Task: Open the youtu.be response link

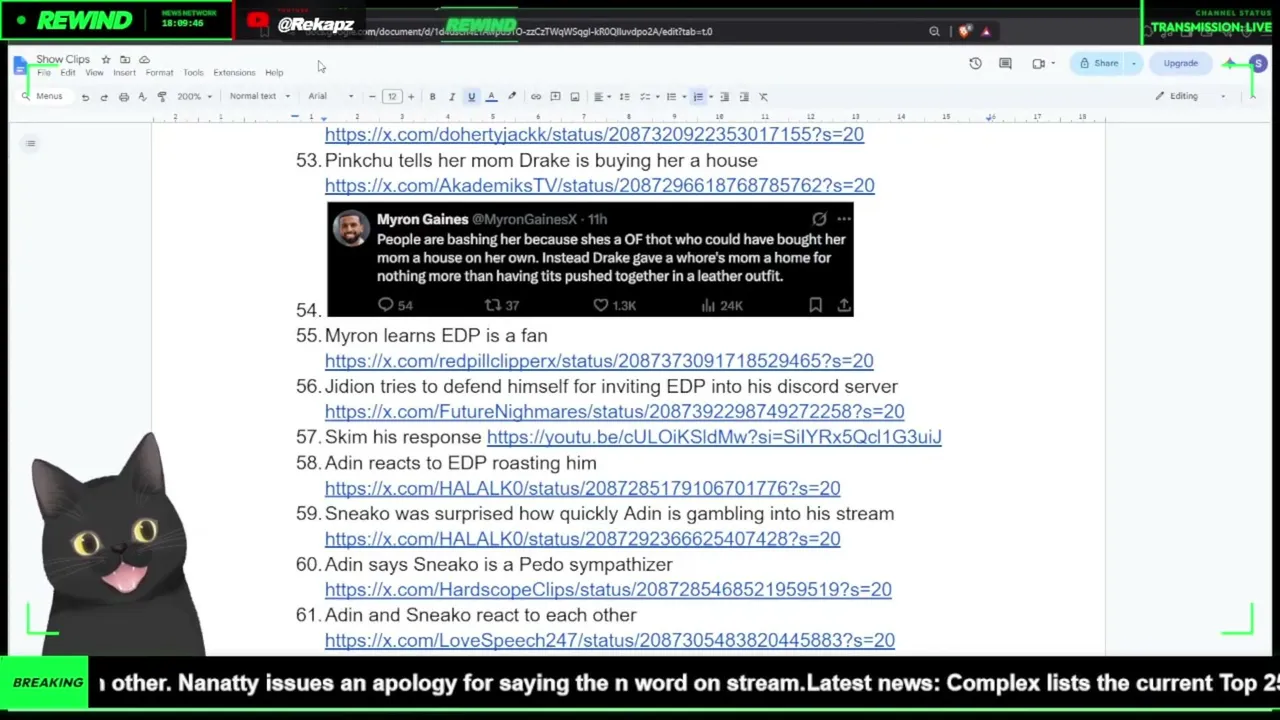Action: point(714,437)
